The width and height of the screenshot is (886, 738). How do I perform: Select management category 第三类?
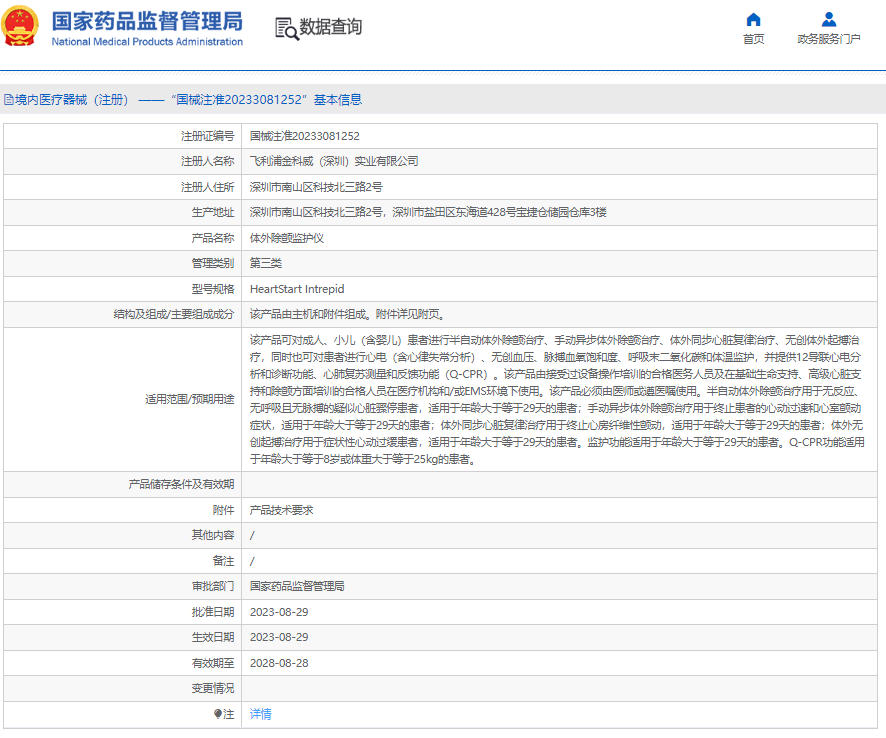coord(266,263)
